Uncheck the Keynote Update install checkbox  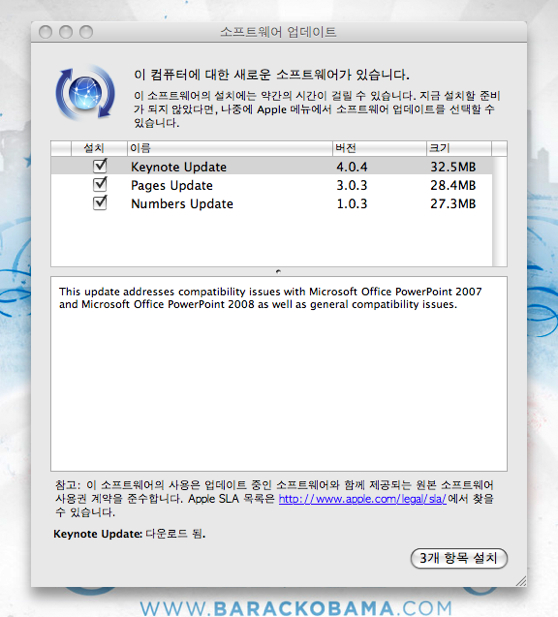tap(100, 166)
